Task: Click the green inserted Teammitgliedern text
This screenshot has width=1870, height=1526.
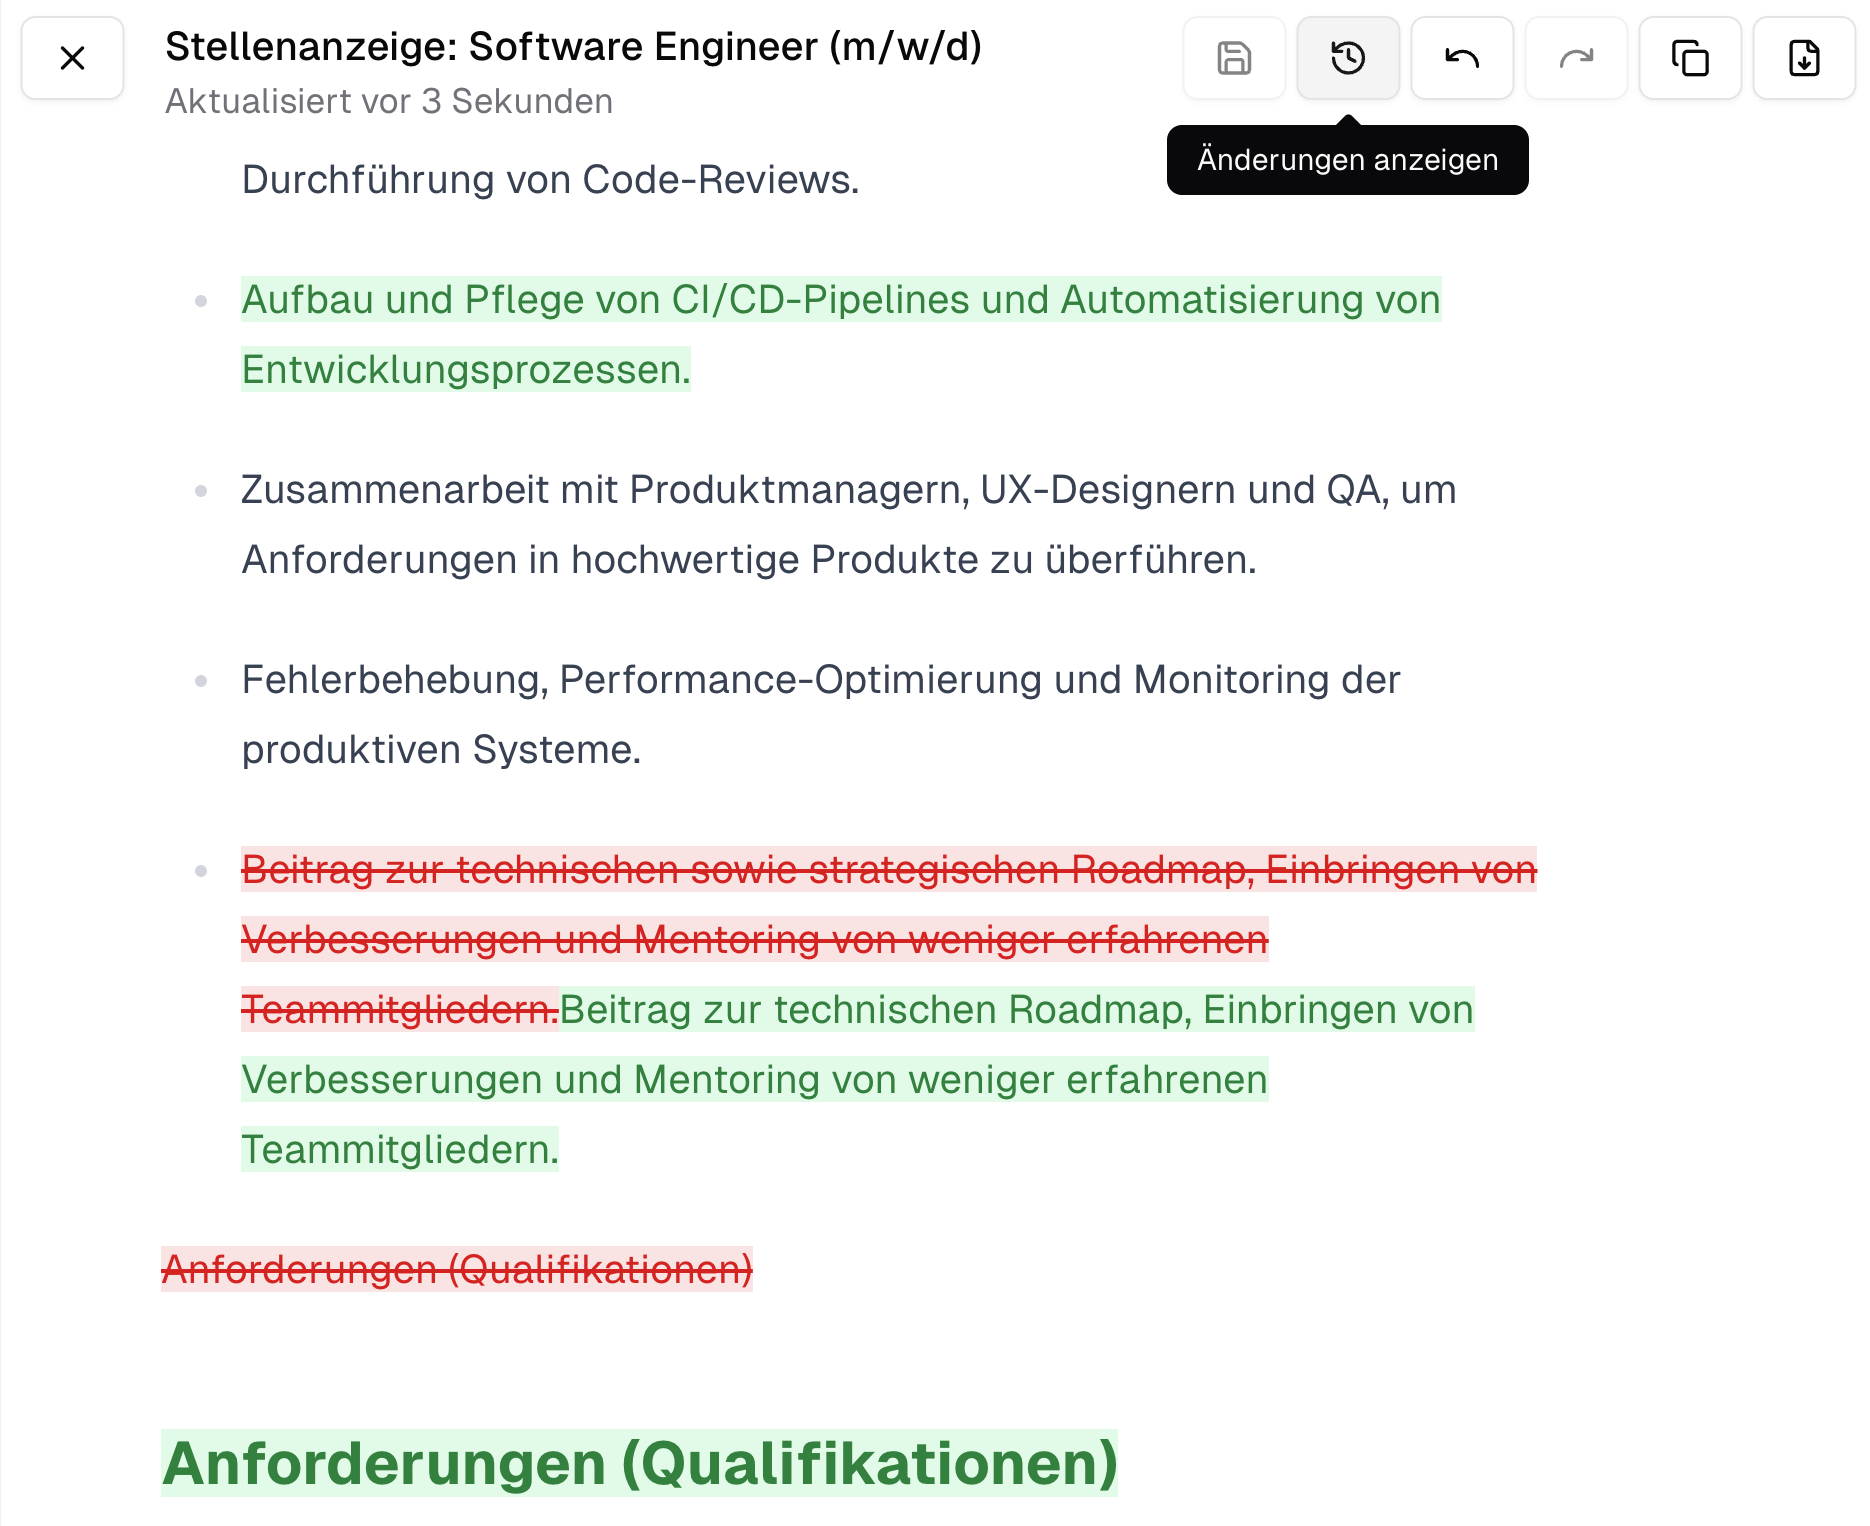Action: [x=398, y=1150]
